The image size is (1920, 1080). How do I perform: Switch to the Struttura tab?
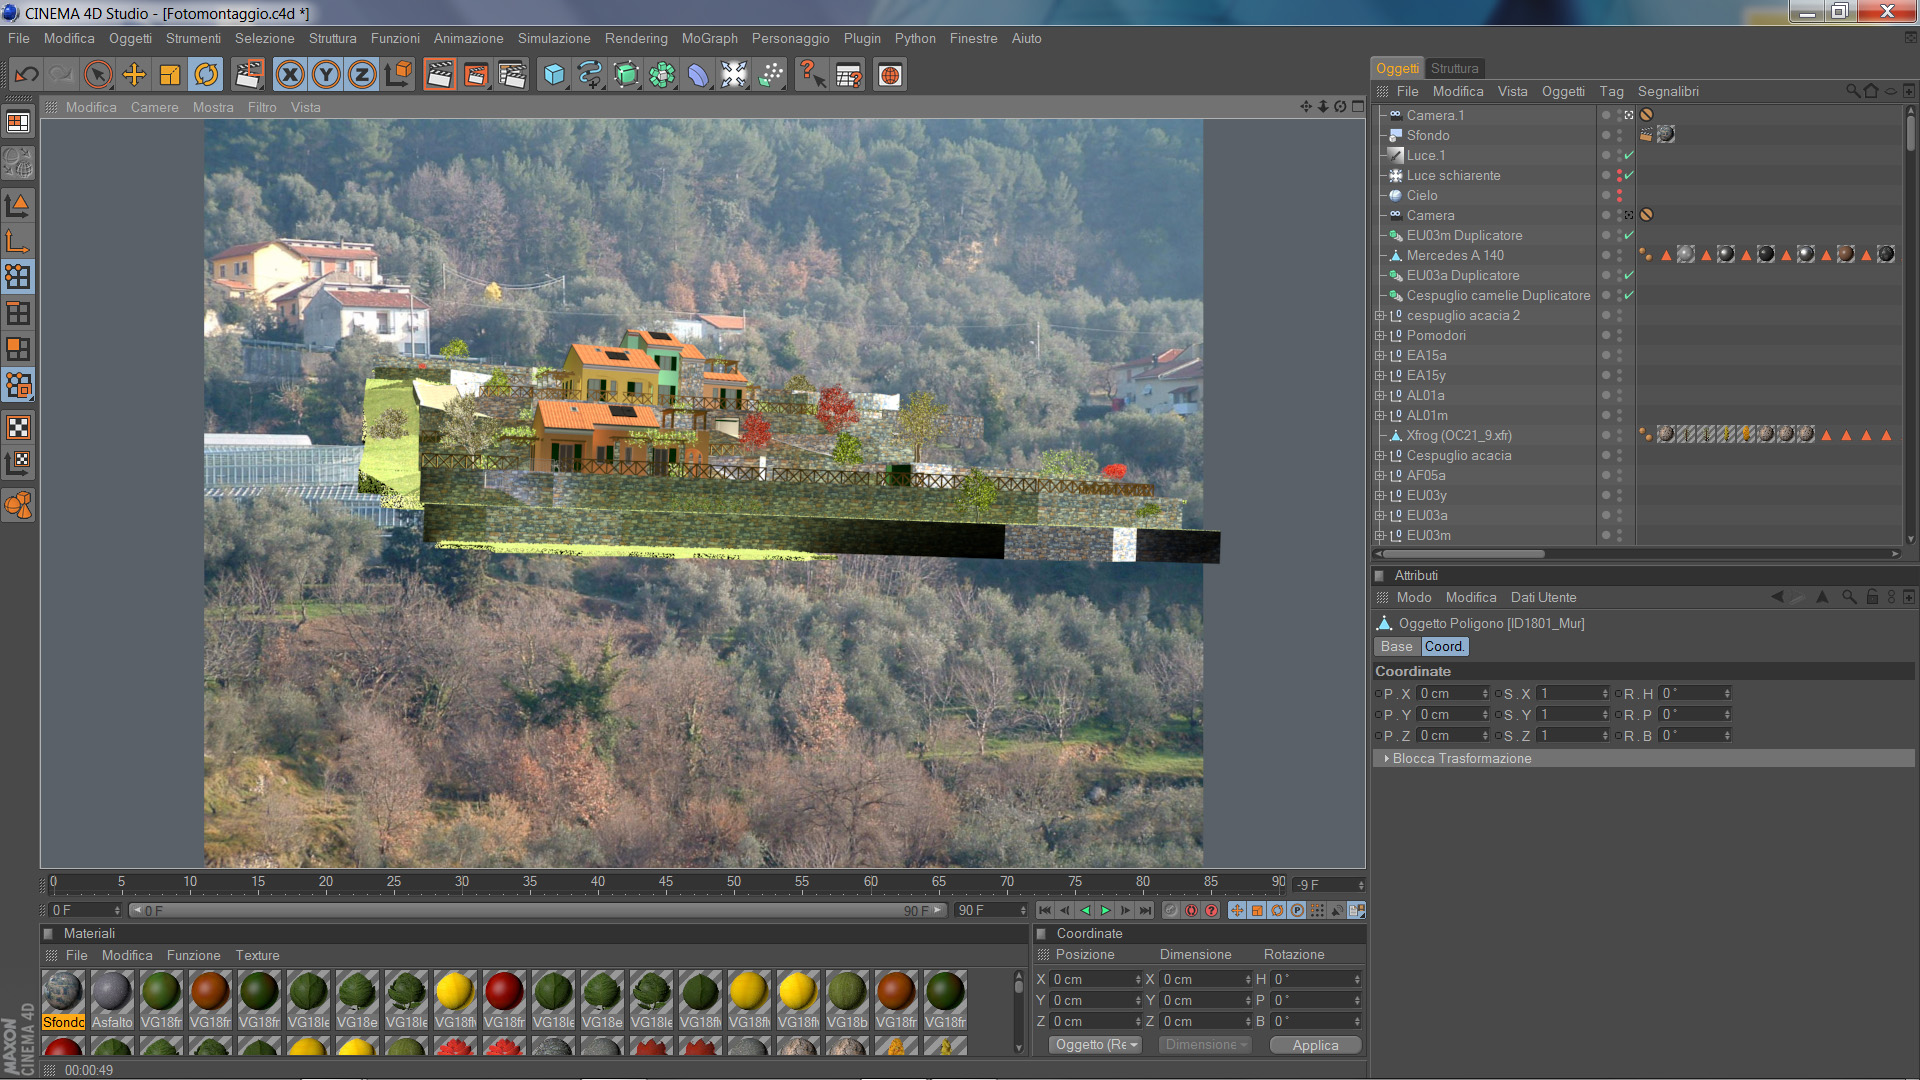click(1454, 68)
